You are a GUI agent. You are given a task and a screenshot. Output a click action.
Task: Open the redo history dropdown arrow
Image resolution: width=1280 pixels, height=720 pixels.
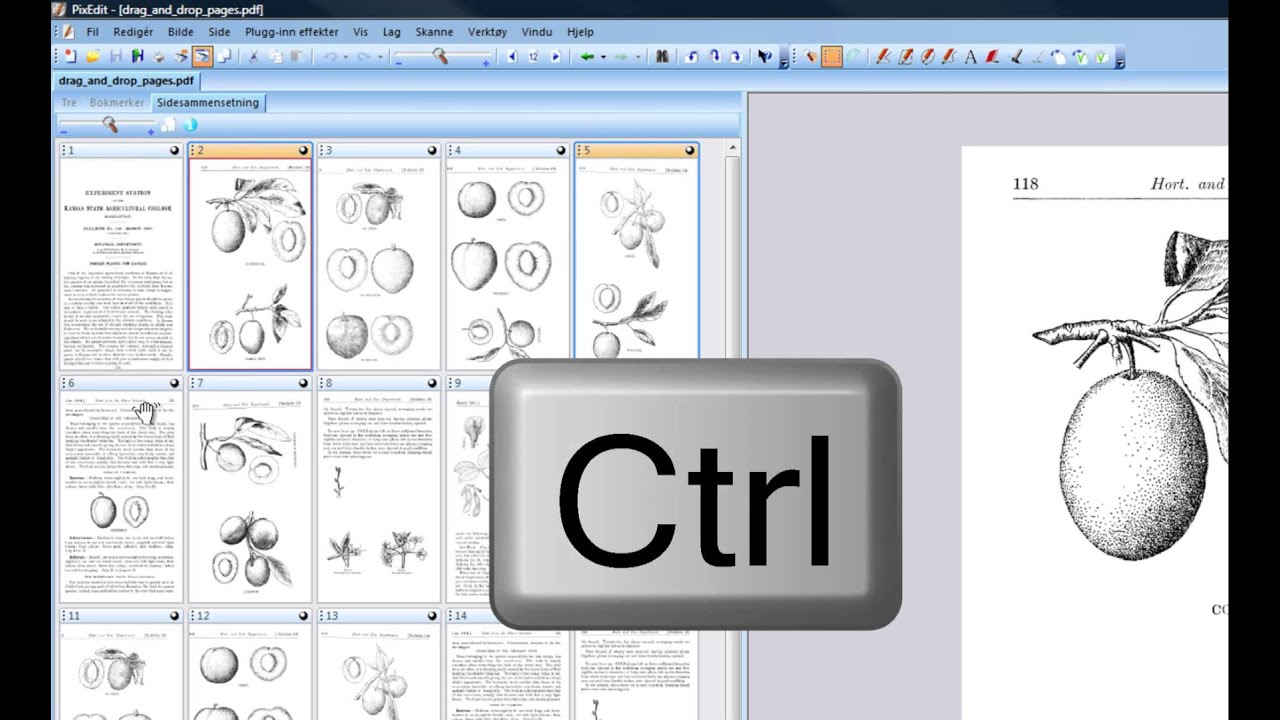click(x=380, y=57)
